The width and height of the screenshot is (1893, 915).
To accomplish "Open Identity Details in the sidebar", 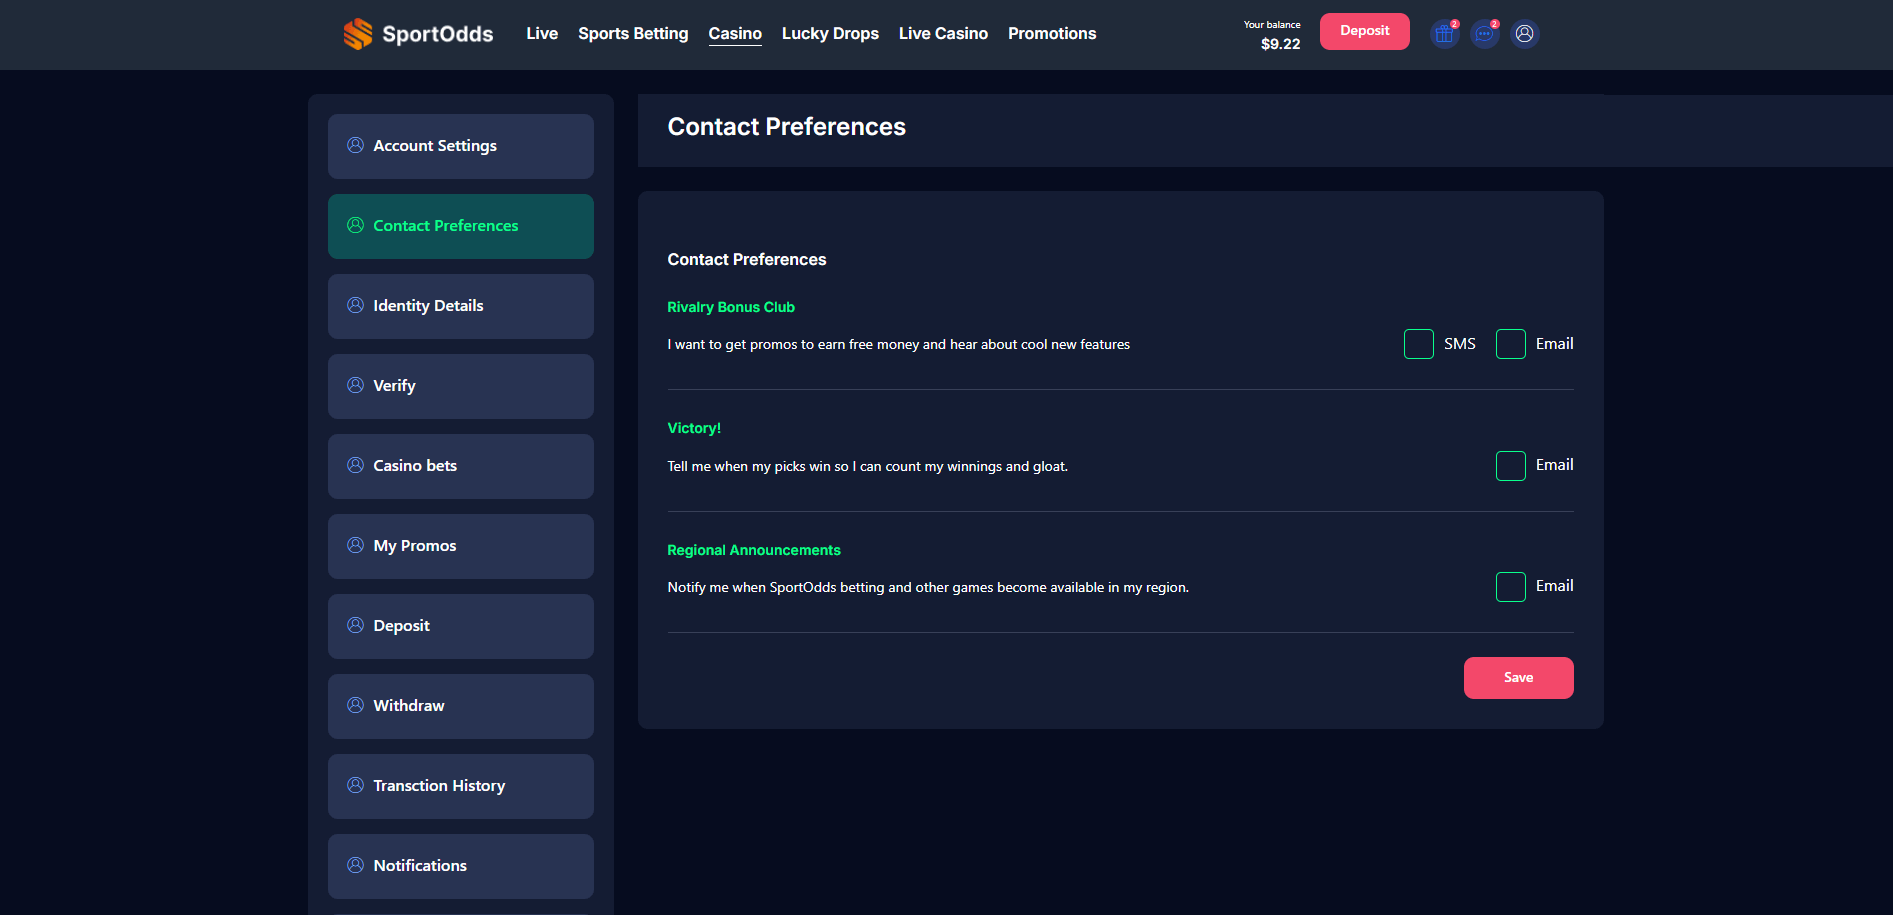I will (x=461, y=306).
